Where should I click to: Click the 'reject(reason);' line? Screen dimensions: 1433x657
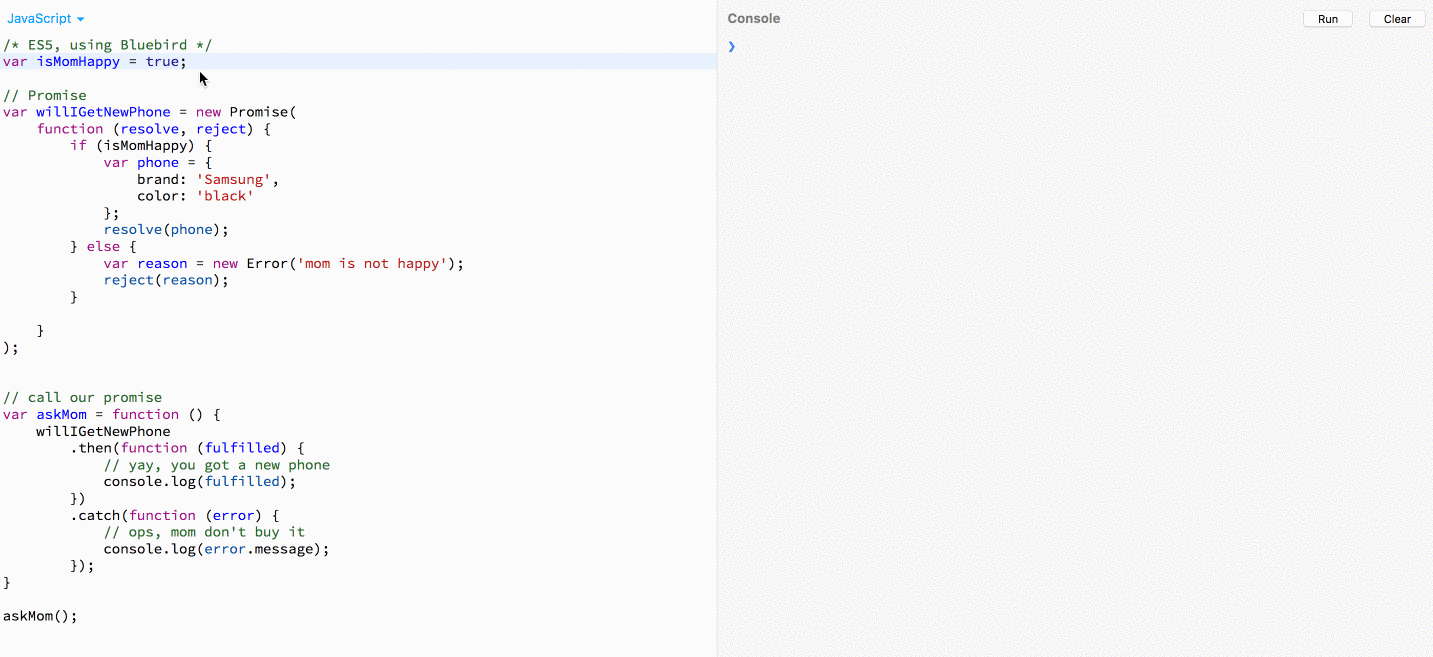166,280
